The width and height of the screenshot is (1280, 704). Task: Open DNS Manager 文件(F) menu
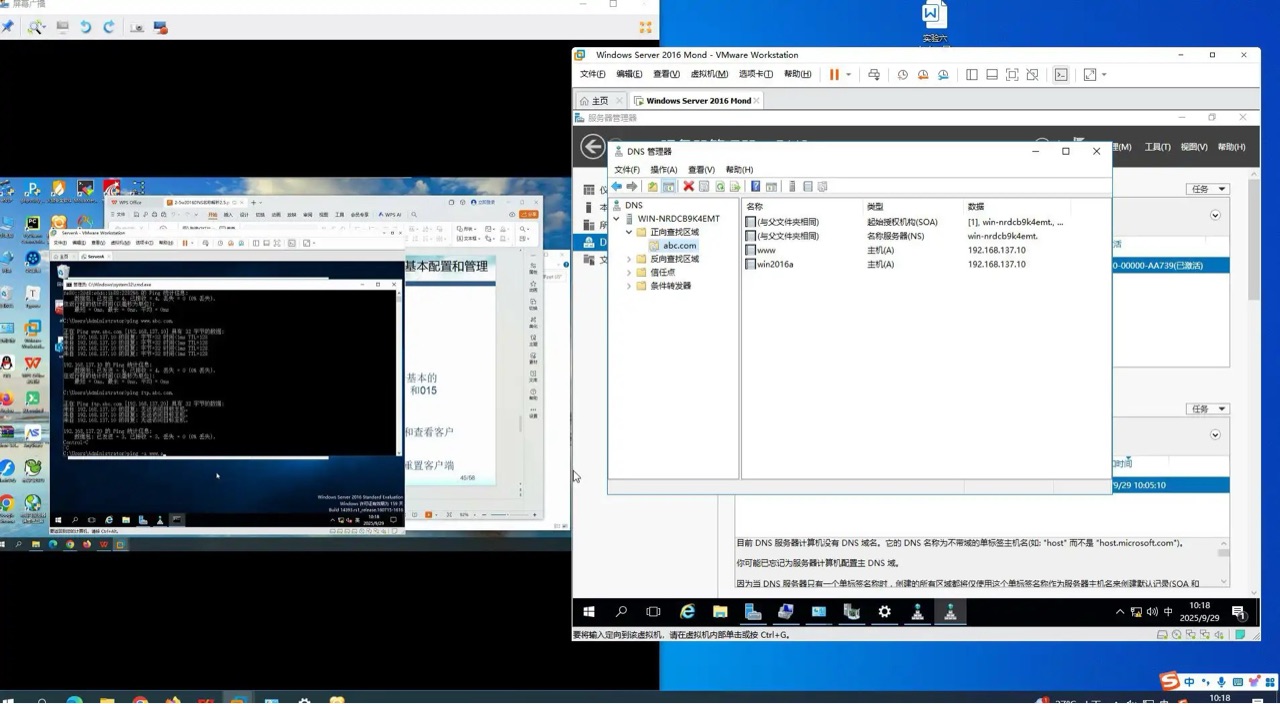point(626,170)
